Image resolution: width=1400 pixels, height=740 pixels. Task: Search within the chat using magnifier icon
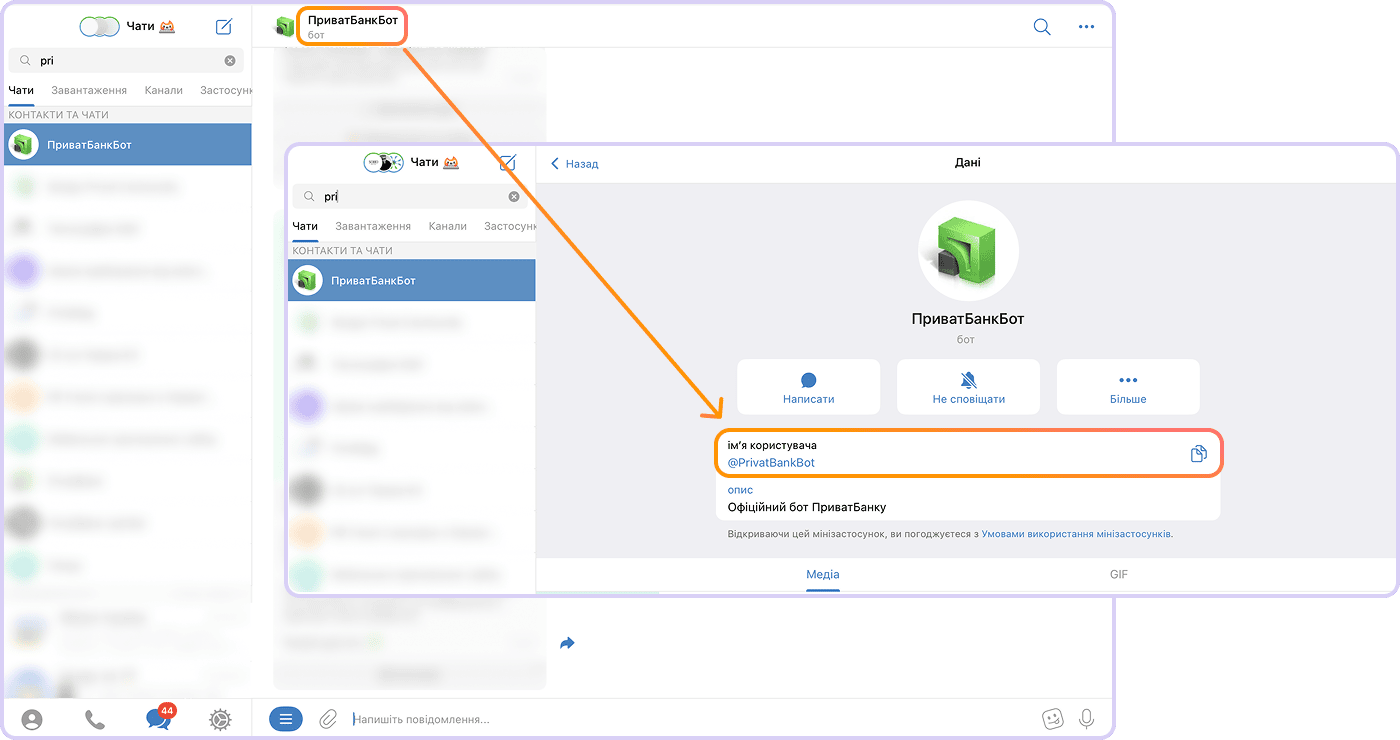(x=1042, y=27)
